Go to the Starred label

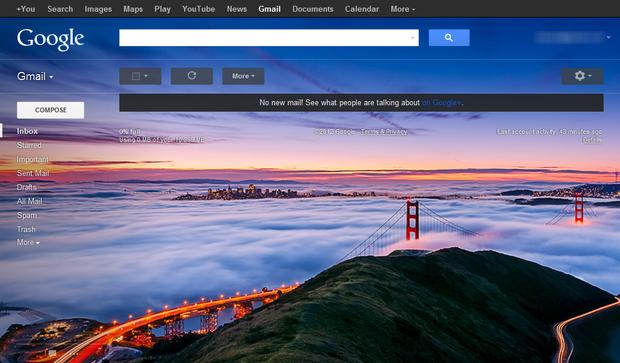click(29, 145)
